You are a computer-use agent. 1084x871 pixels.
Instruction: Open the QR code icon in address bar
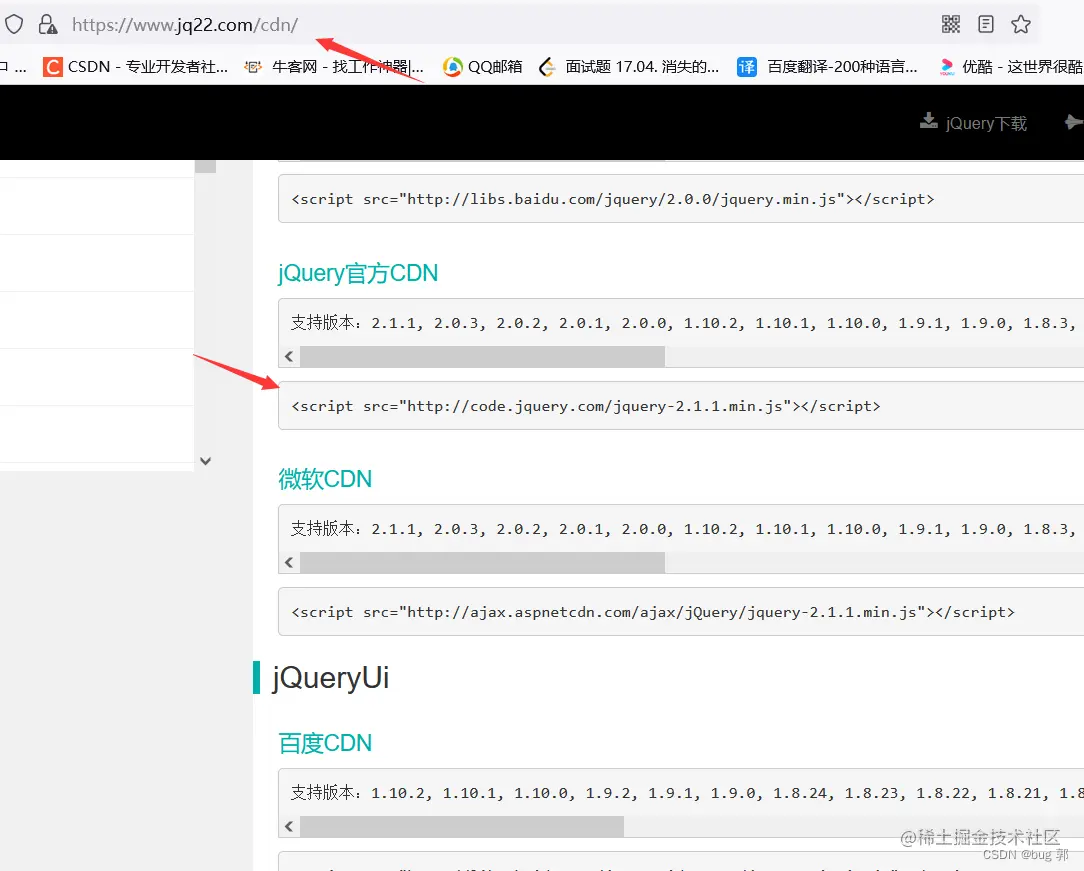951,25
